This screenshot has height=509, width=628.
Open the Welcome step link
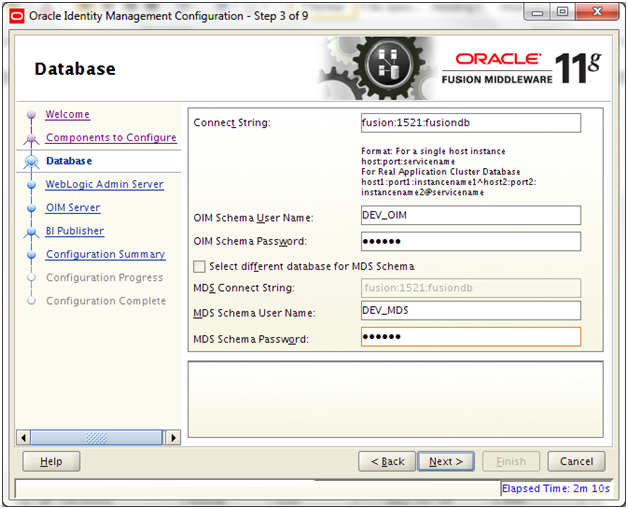[x=67, y=115]
